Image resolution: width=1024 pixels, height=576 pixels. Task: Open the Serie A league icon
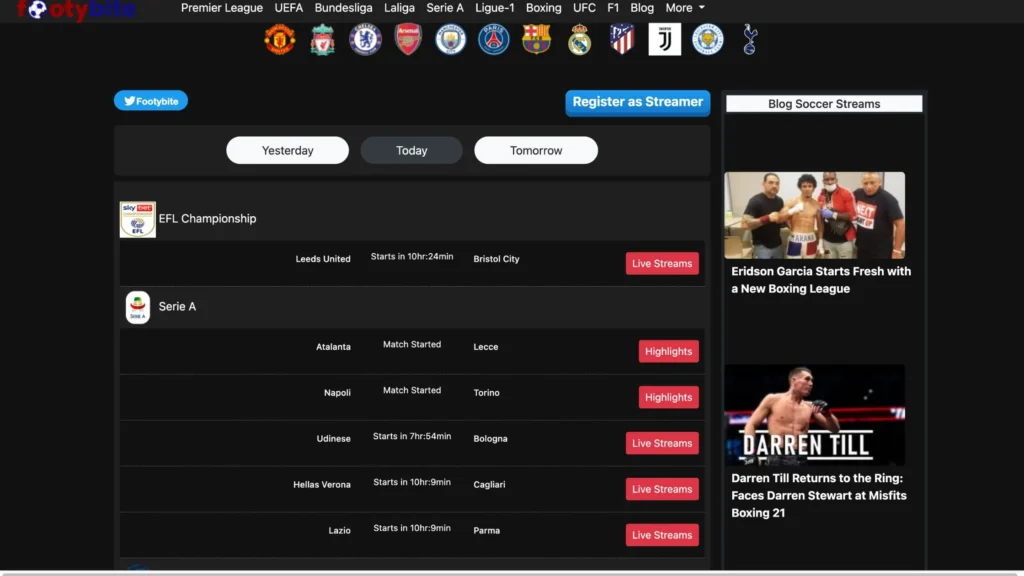tap(137, 307)
